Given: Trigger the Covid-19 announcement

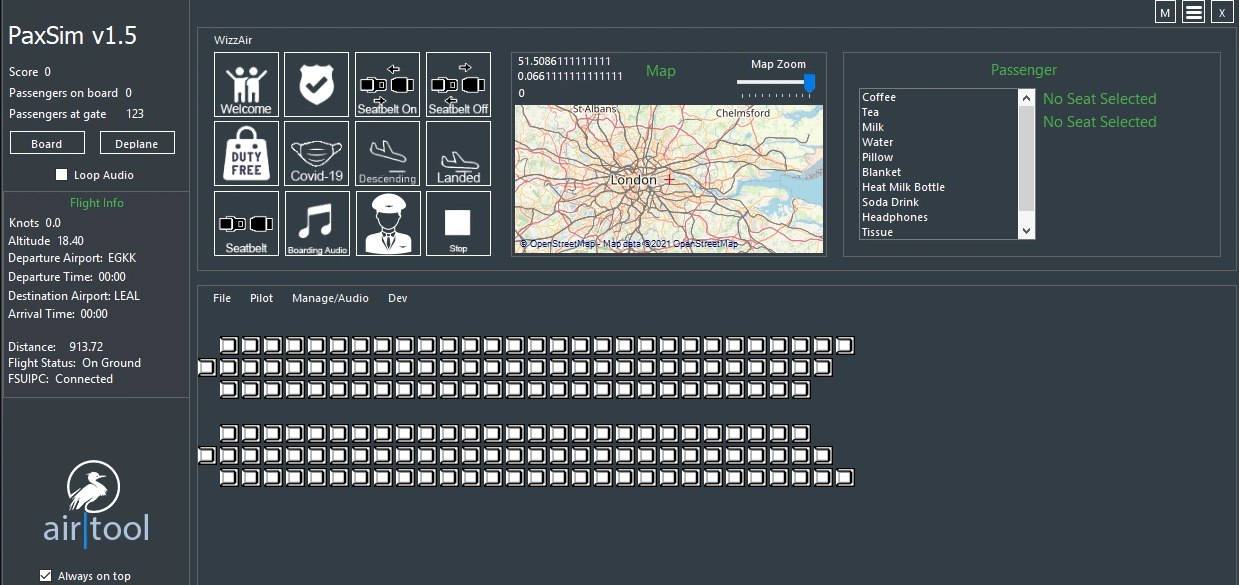Looking at the screenshot, I should pos(316,152).
